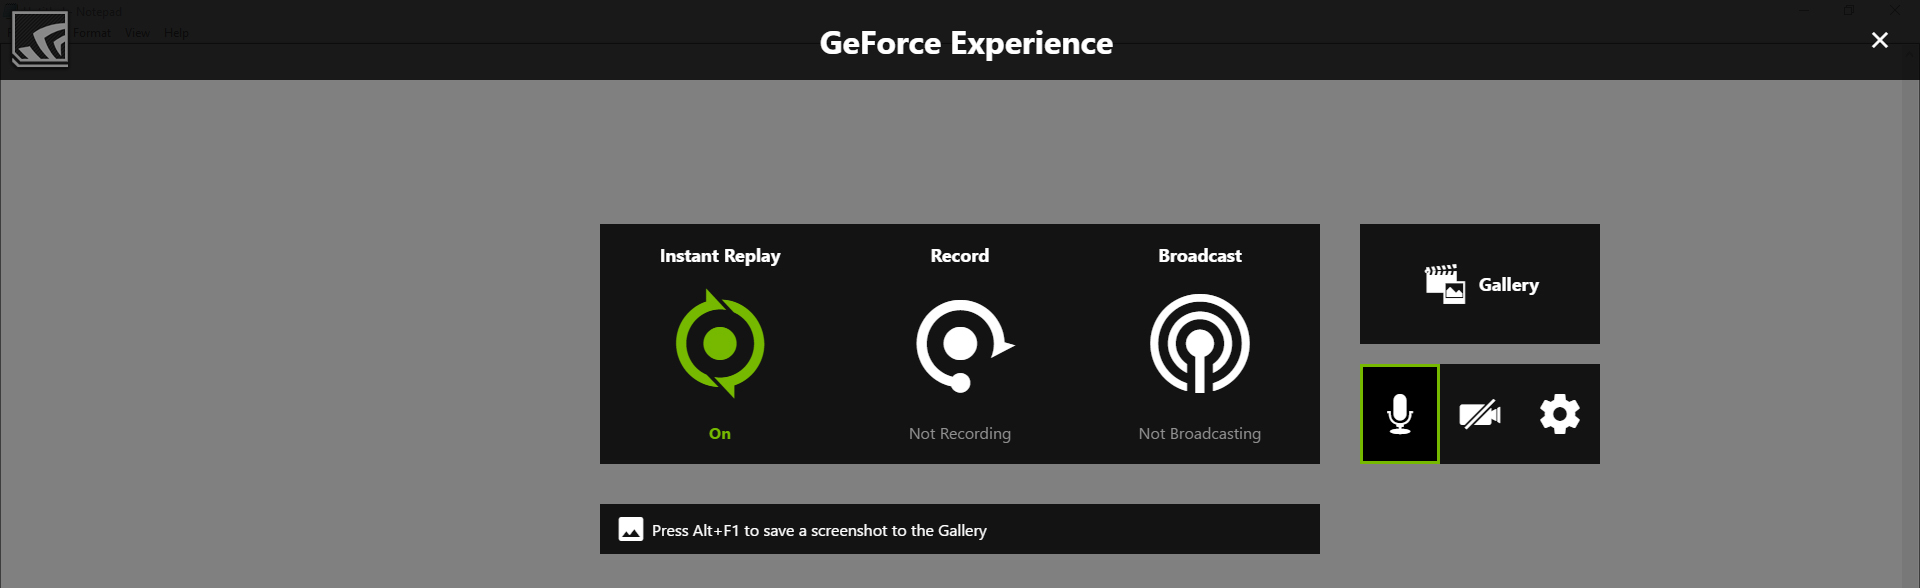Open settings with the gear icon
The image size is (1920, 588).
[1560, 414]
